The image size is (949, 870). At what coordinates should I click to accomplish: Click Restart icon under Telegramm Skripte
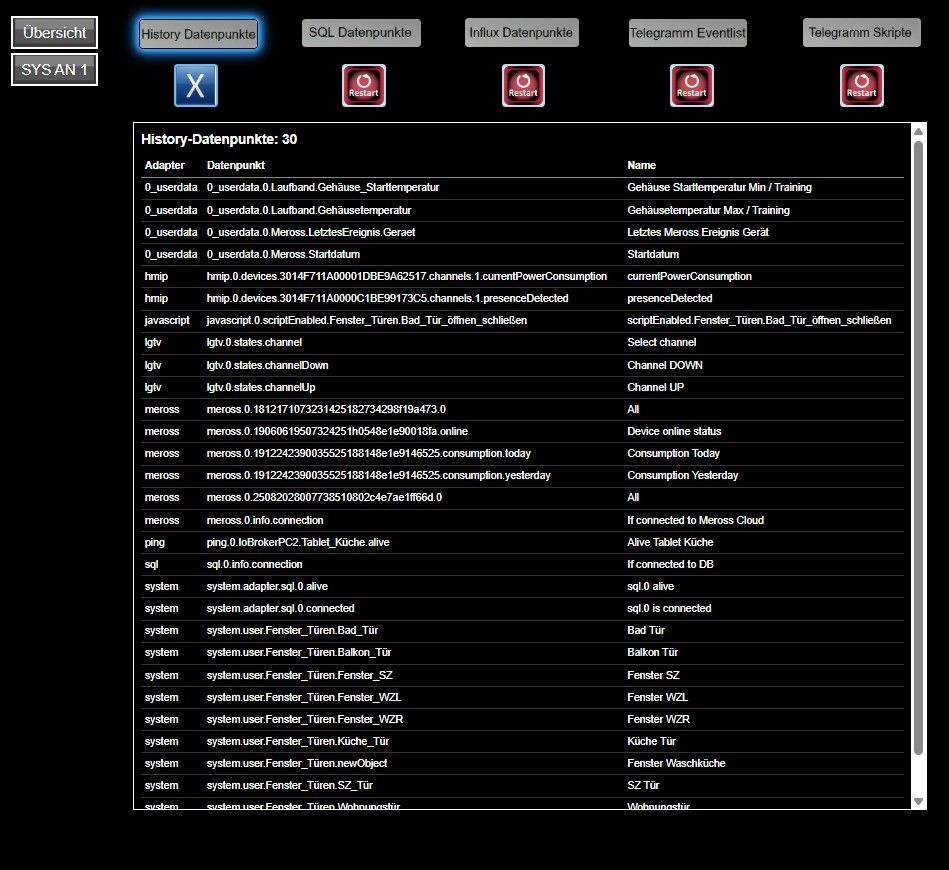(x=862, y=85)
